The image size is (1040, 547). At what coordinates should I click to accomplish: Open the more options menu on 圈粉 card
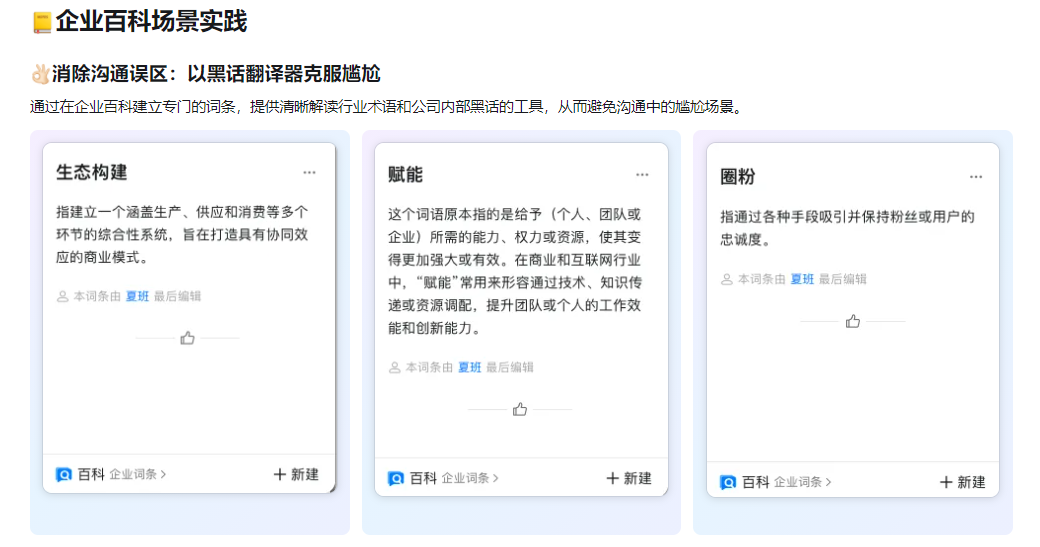975,177
